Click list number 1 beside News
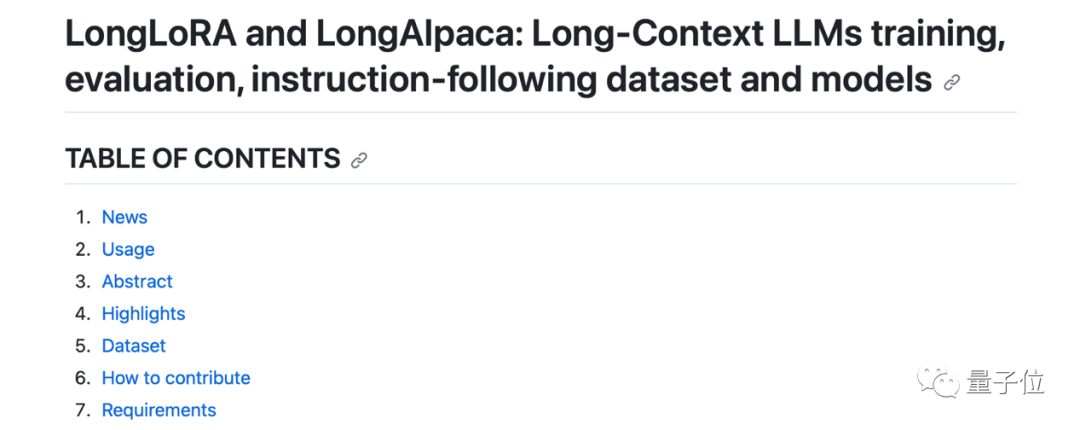This screenshot has height=430, width=1080. pos(82,217)
